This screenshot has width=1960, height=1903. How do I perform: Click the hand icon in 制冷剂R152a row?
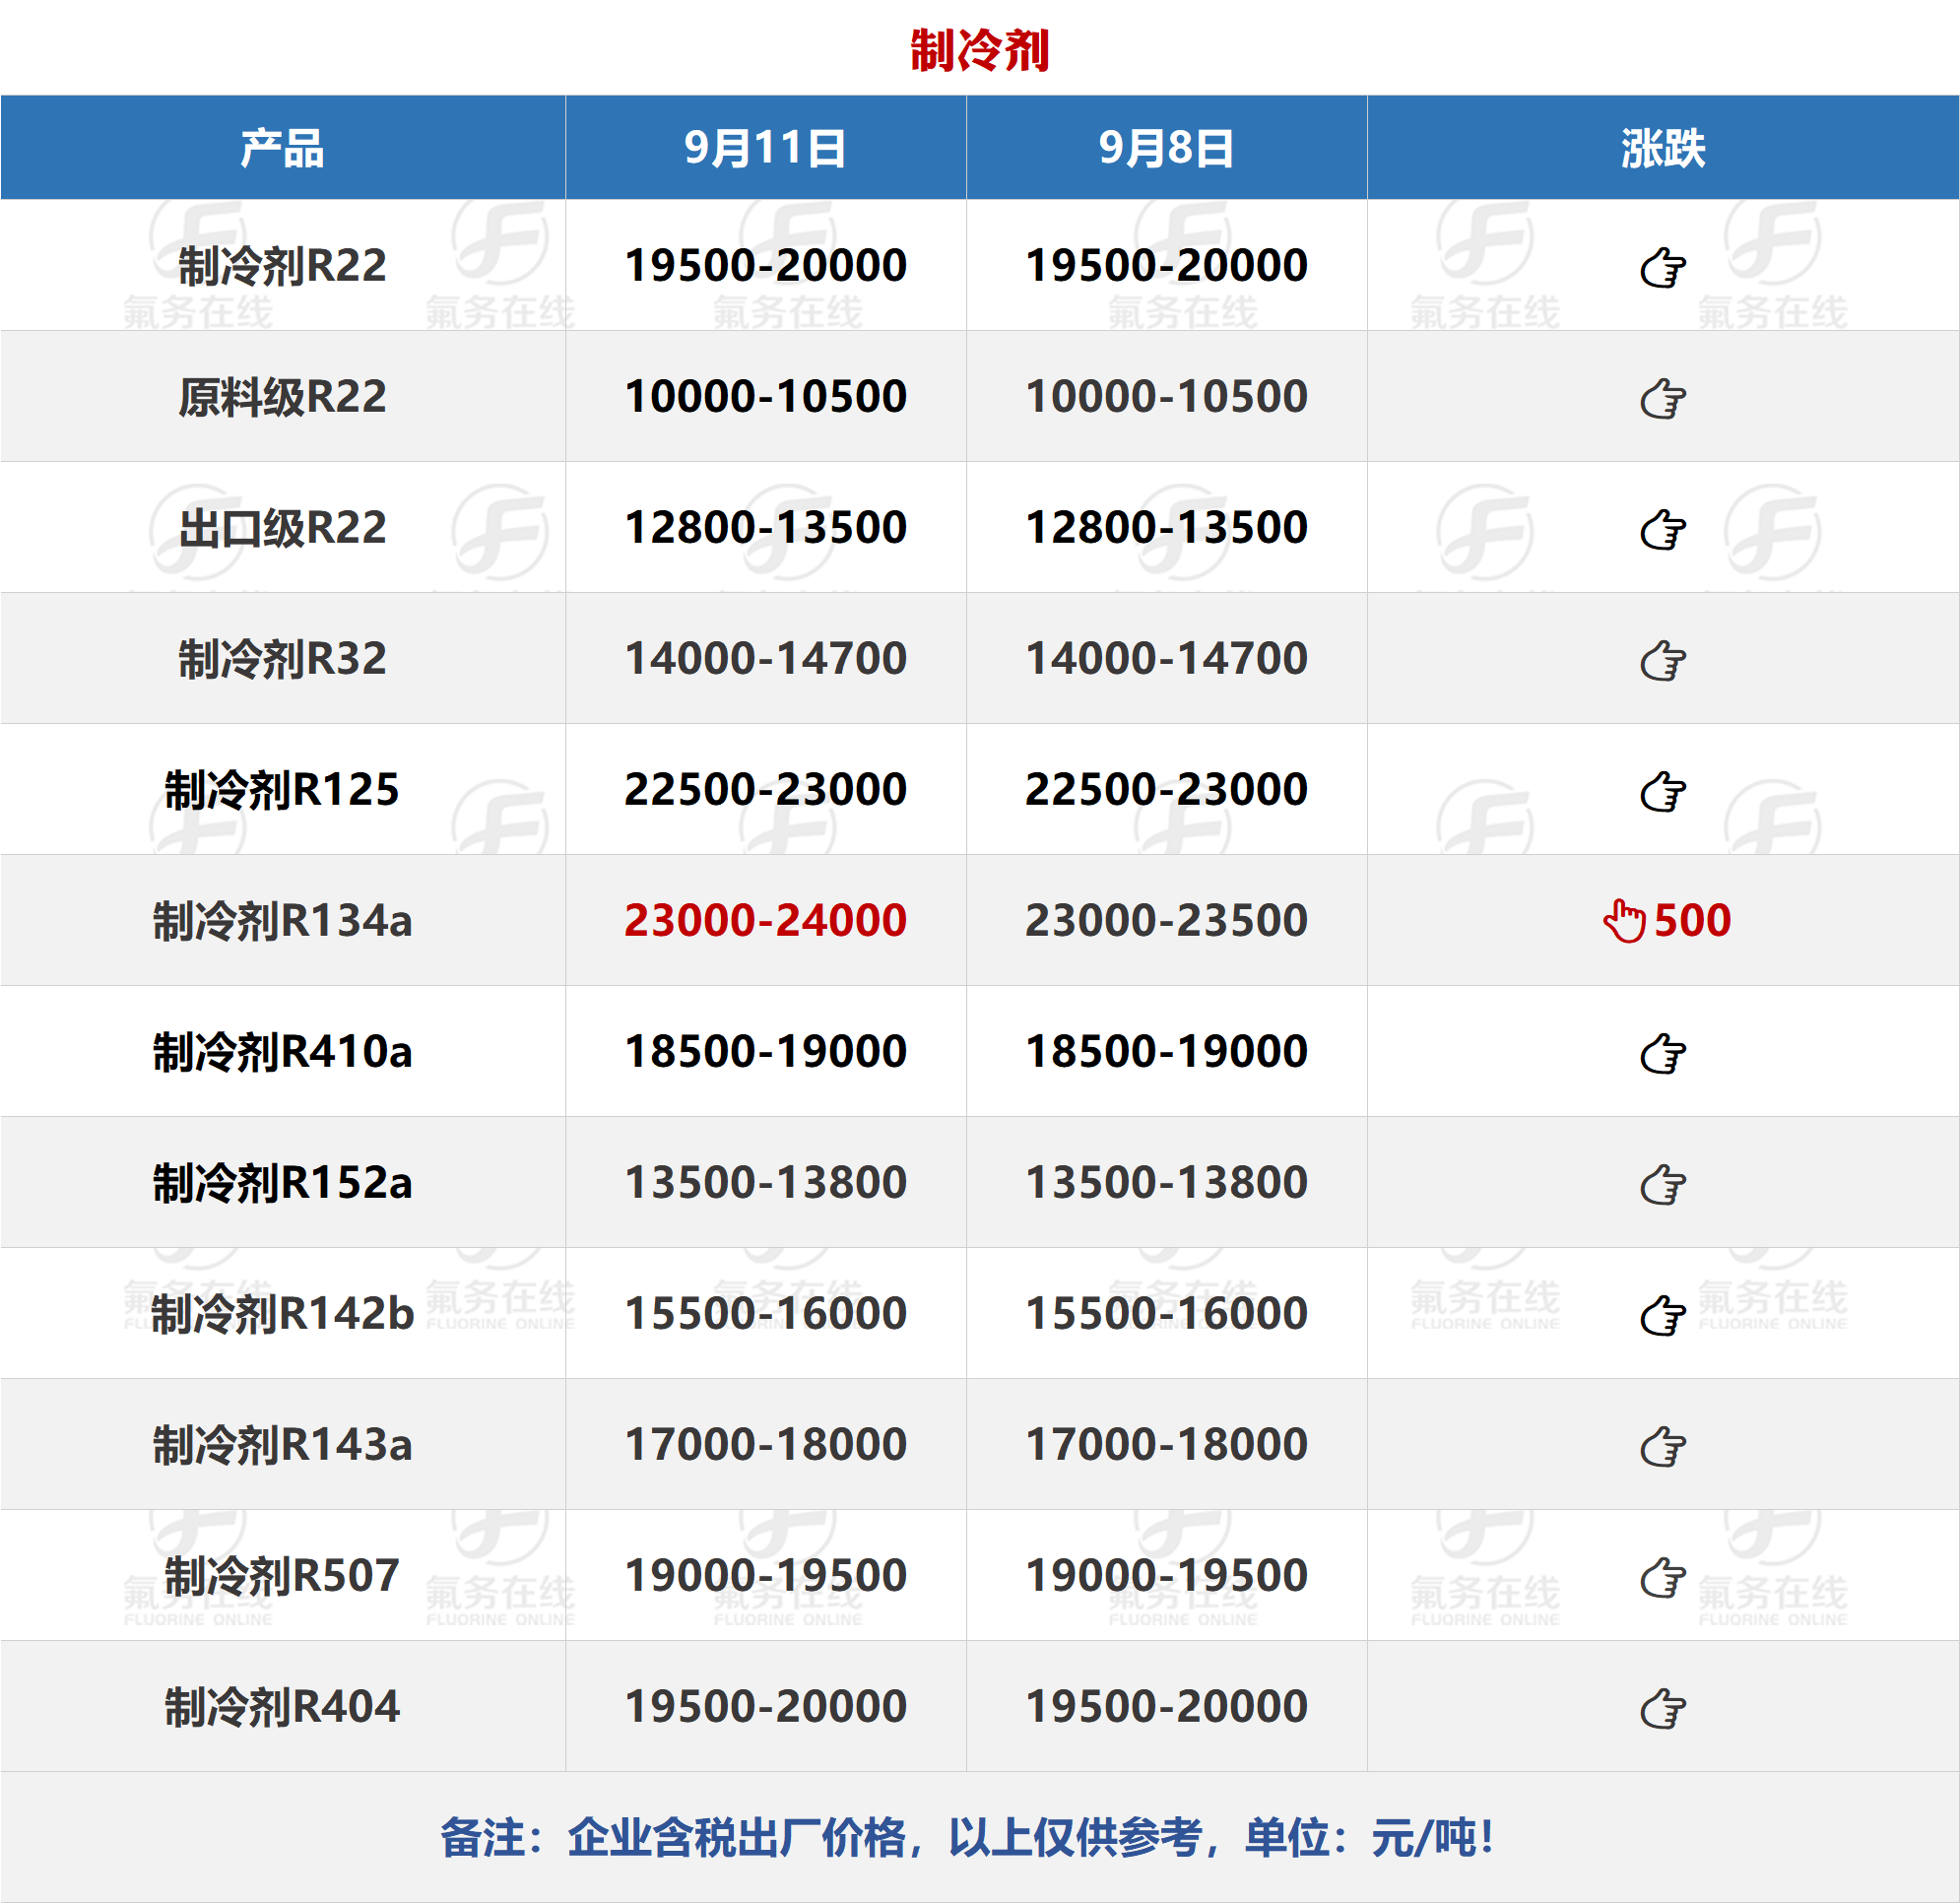[1662, 1184]
